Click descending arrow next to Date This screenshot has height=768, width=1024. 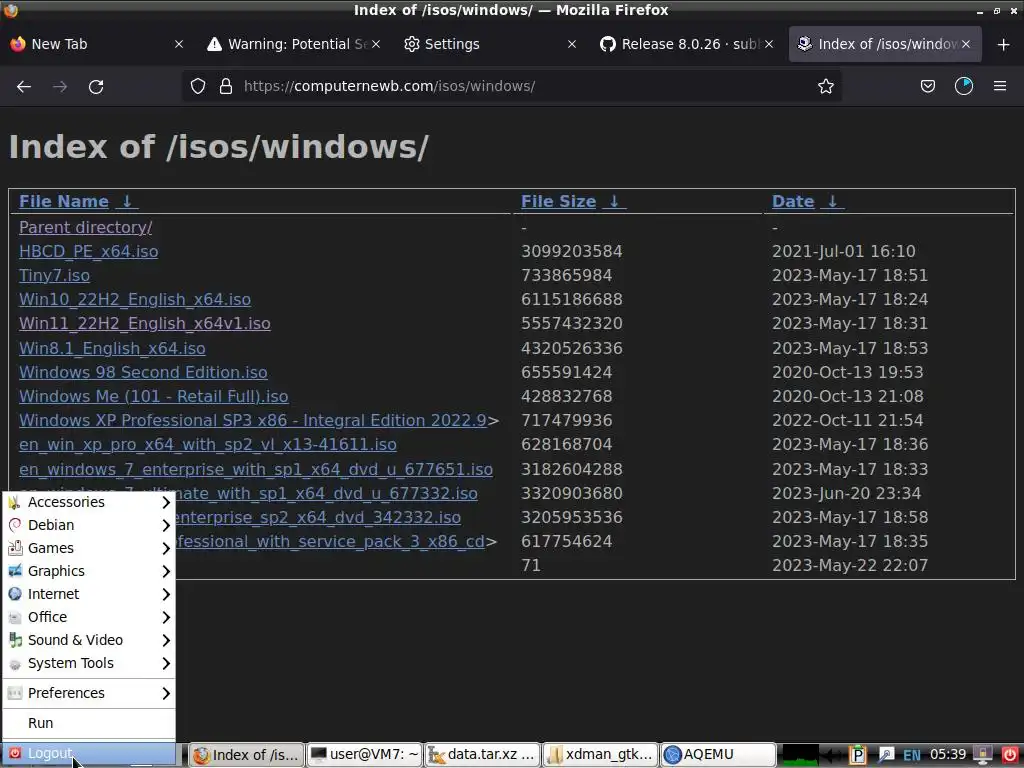click(x=833, y=201)
